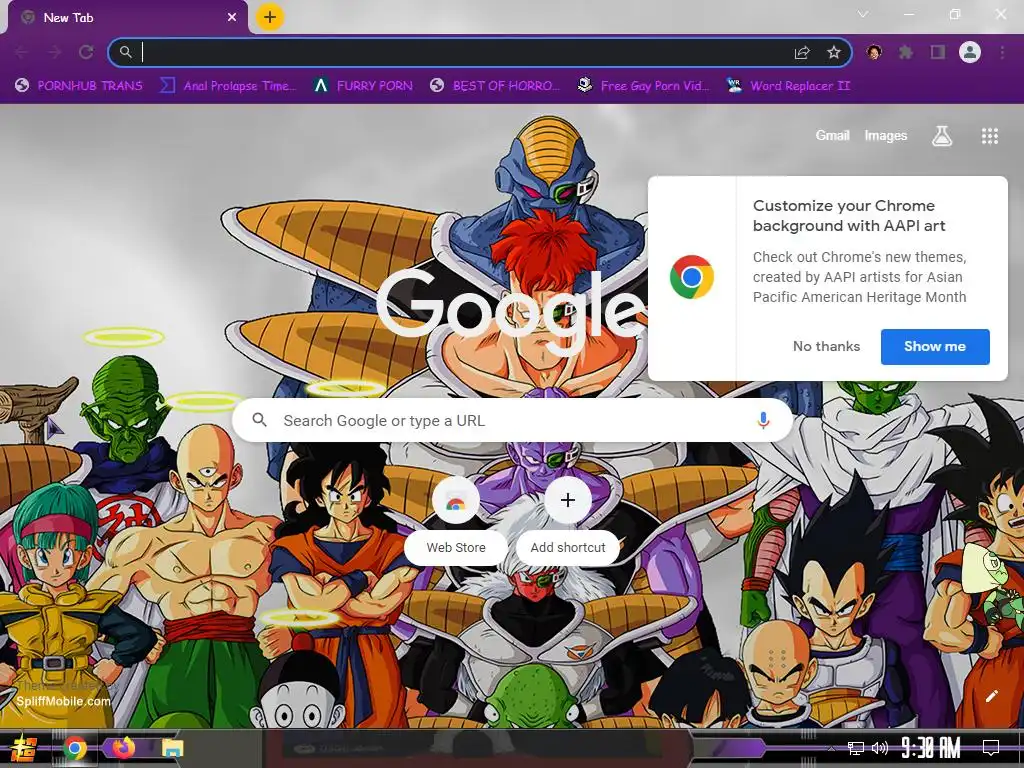Open Windows notification center icon
This screenshot has height=768, width=1024.
coord(991,748)
